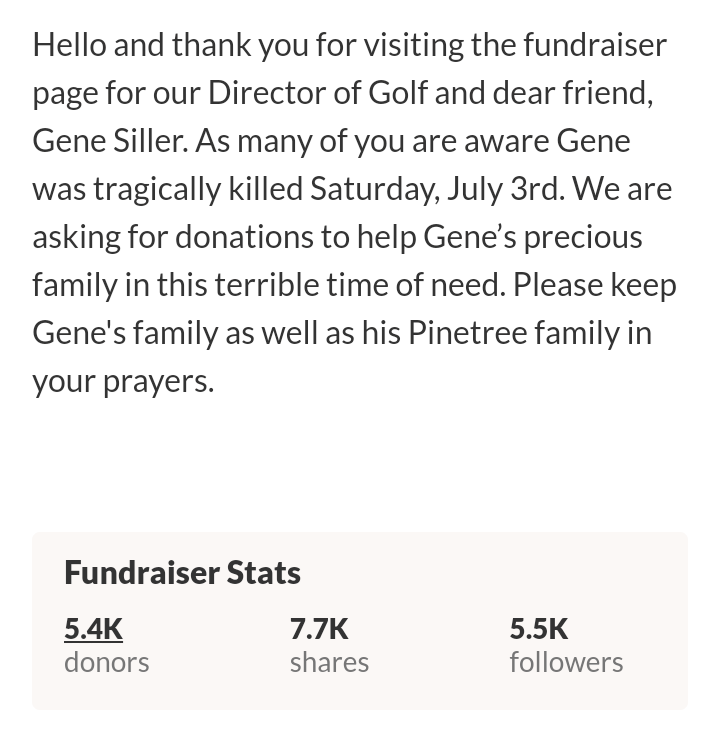Click the name "Gene Siller" in the description

(x=109, y=141)
